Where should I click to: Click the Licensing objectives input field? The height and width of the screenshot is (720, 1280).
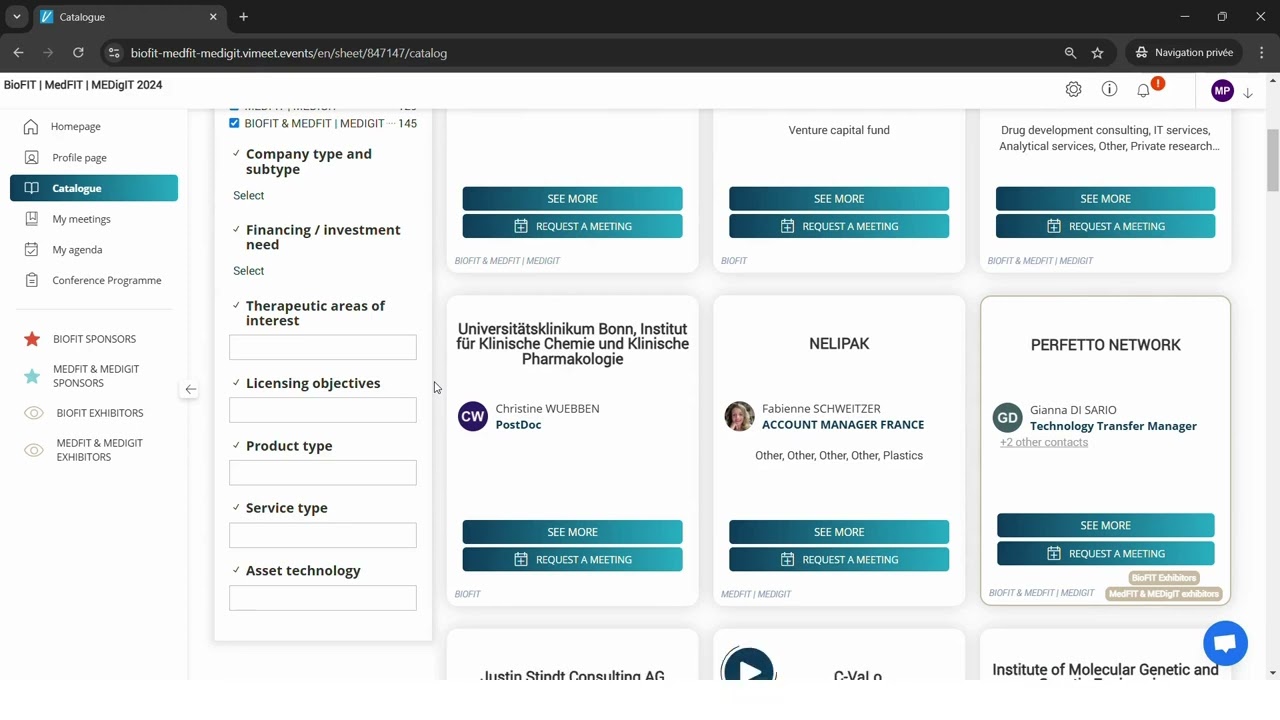[x=323, y=410]
